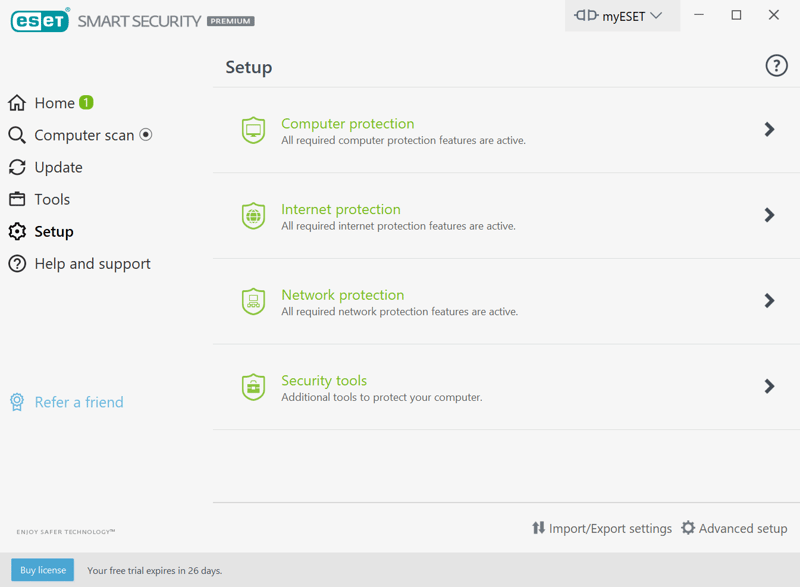Click the scan-in-progress indicator beside Computer scan
800x587 pixels.
146,135
